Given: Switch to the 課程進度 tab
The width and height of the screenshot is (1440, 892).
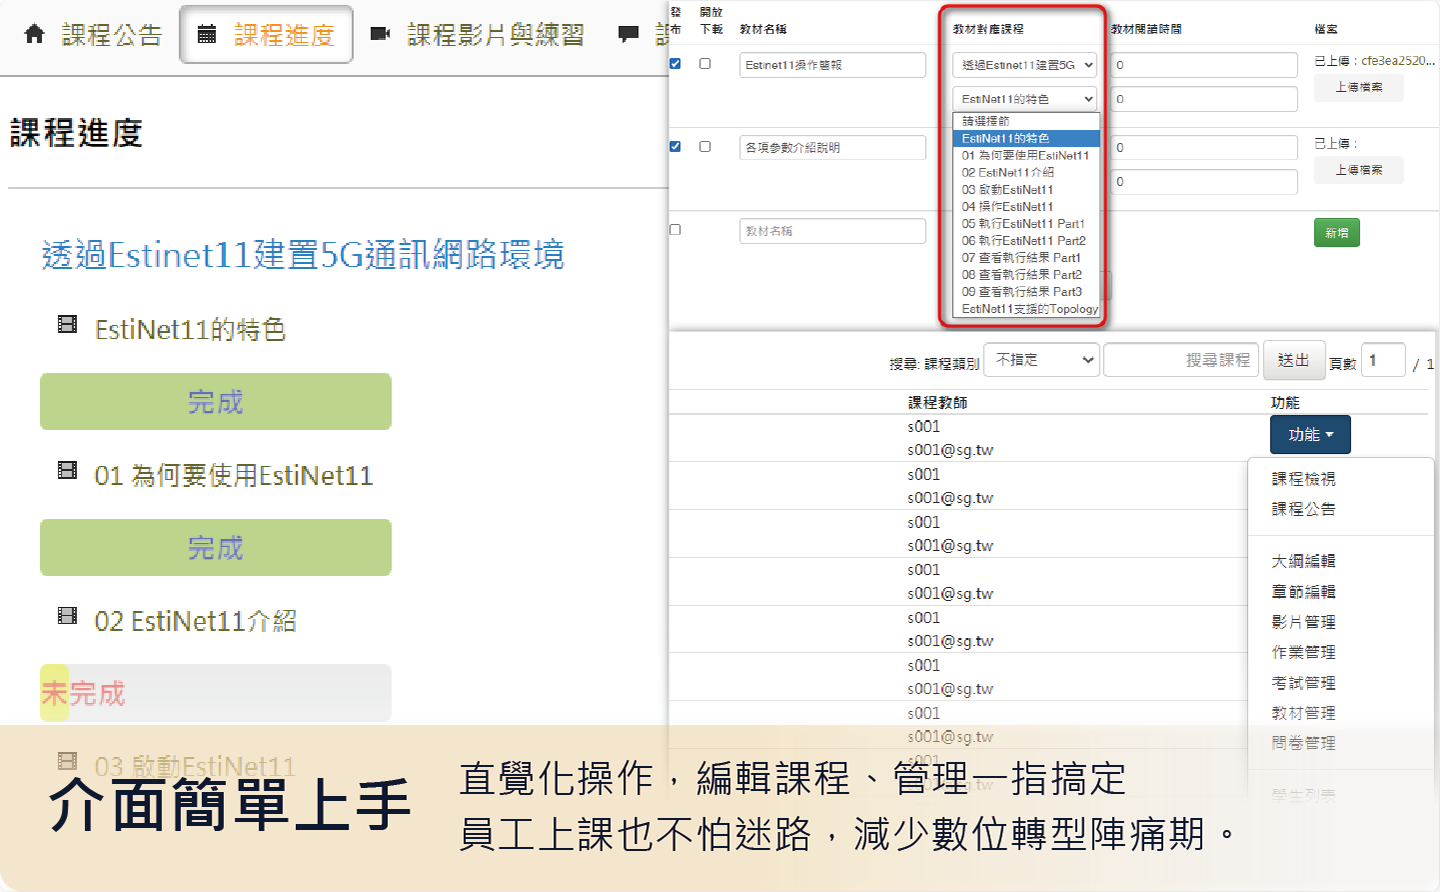Looking at the screenshot, I should 267,35.
